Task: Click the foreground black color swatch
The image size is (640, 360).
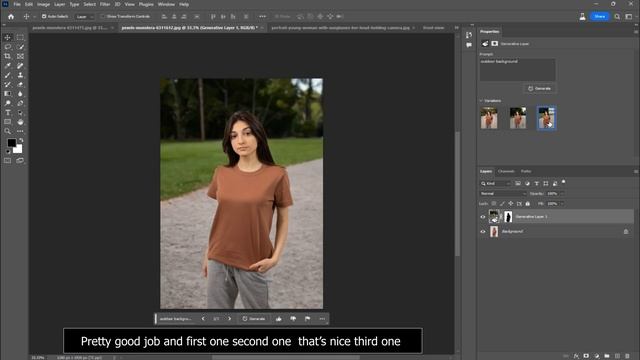Action: tap(11, 142)
